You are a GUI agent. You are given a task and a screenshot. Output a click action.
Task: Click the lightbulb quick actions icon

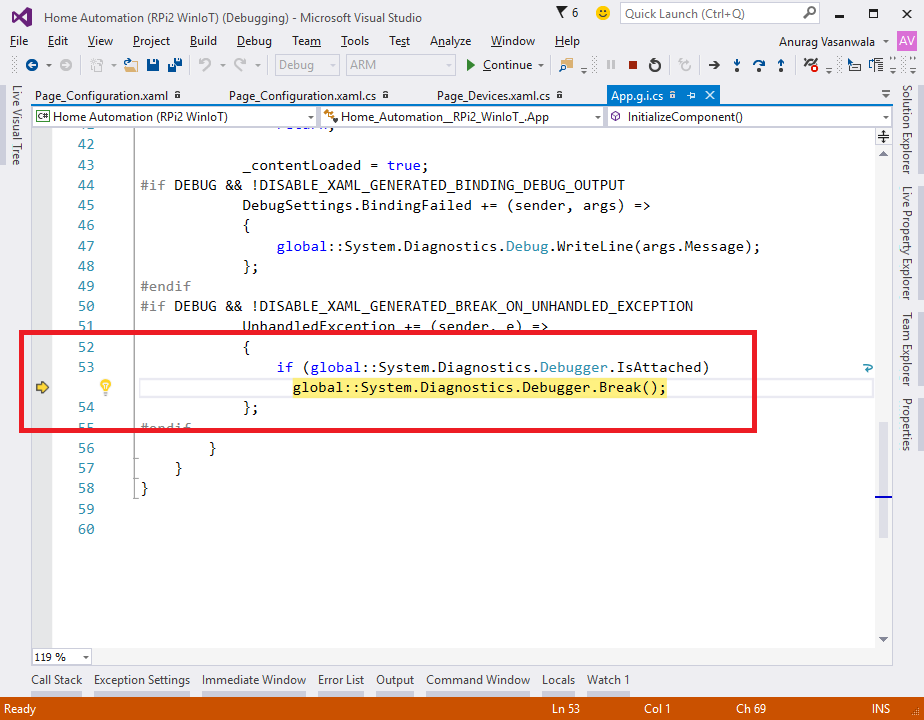(x=105, y=387)
